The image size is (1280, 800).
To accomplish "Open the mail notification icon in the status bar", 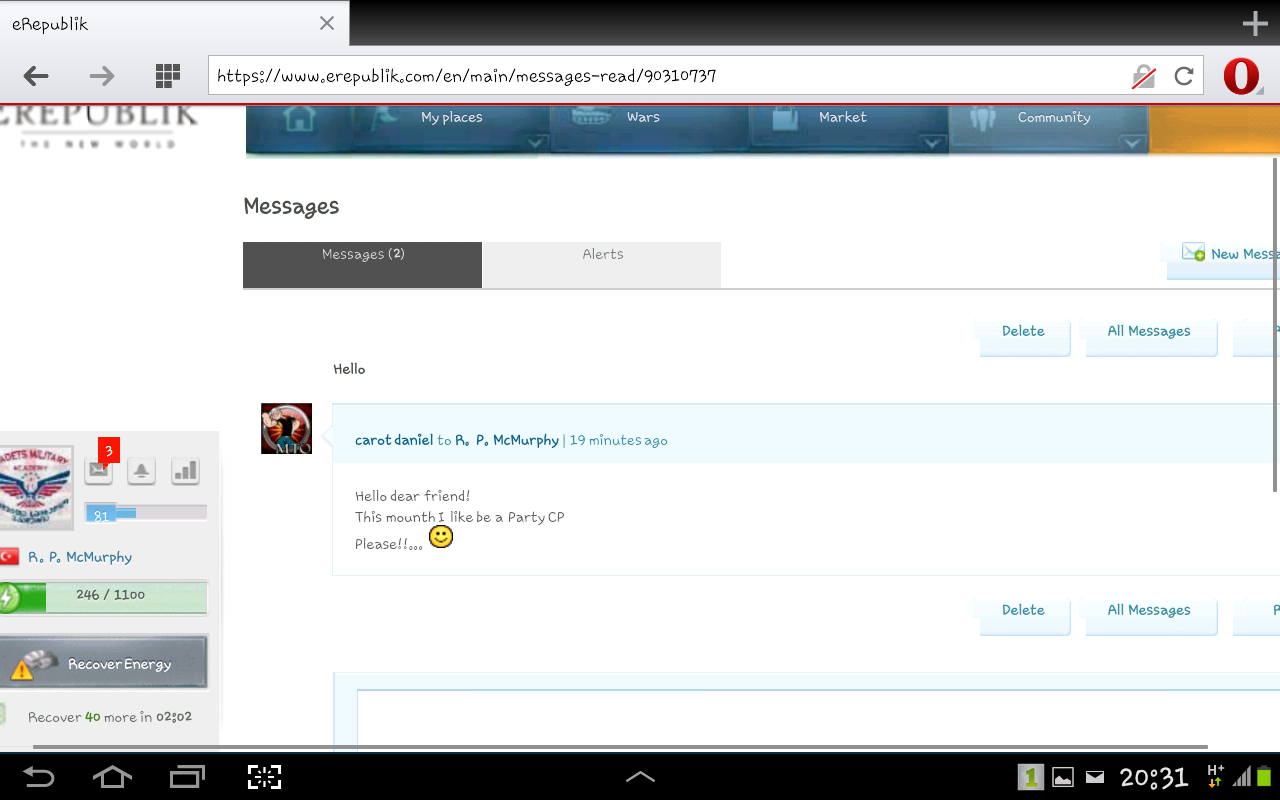I will [x=1095, y=777].
